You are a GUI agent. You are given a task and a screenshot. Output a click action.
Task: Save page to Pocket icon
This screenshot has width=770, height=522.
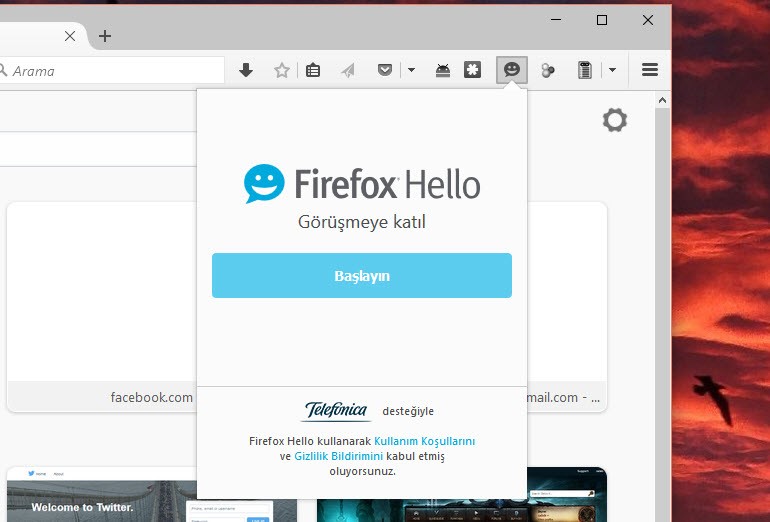pos(385,70)
